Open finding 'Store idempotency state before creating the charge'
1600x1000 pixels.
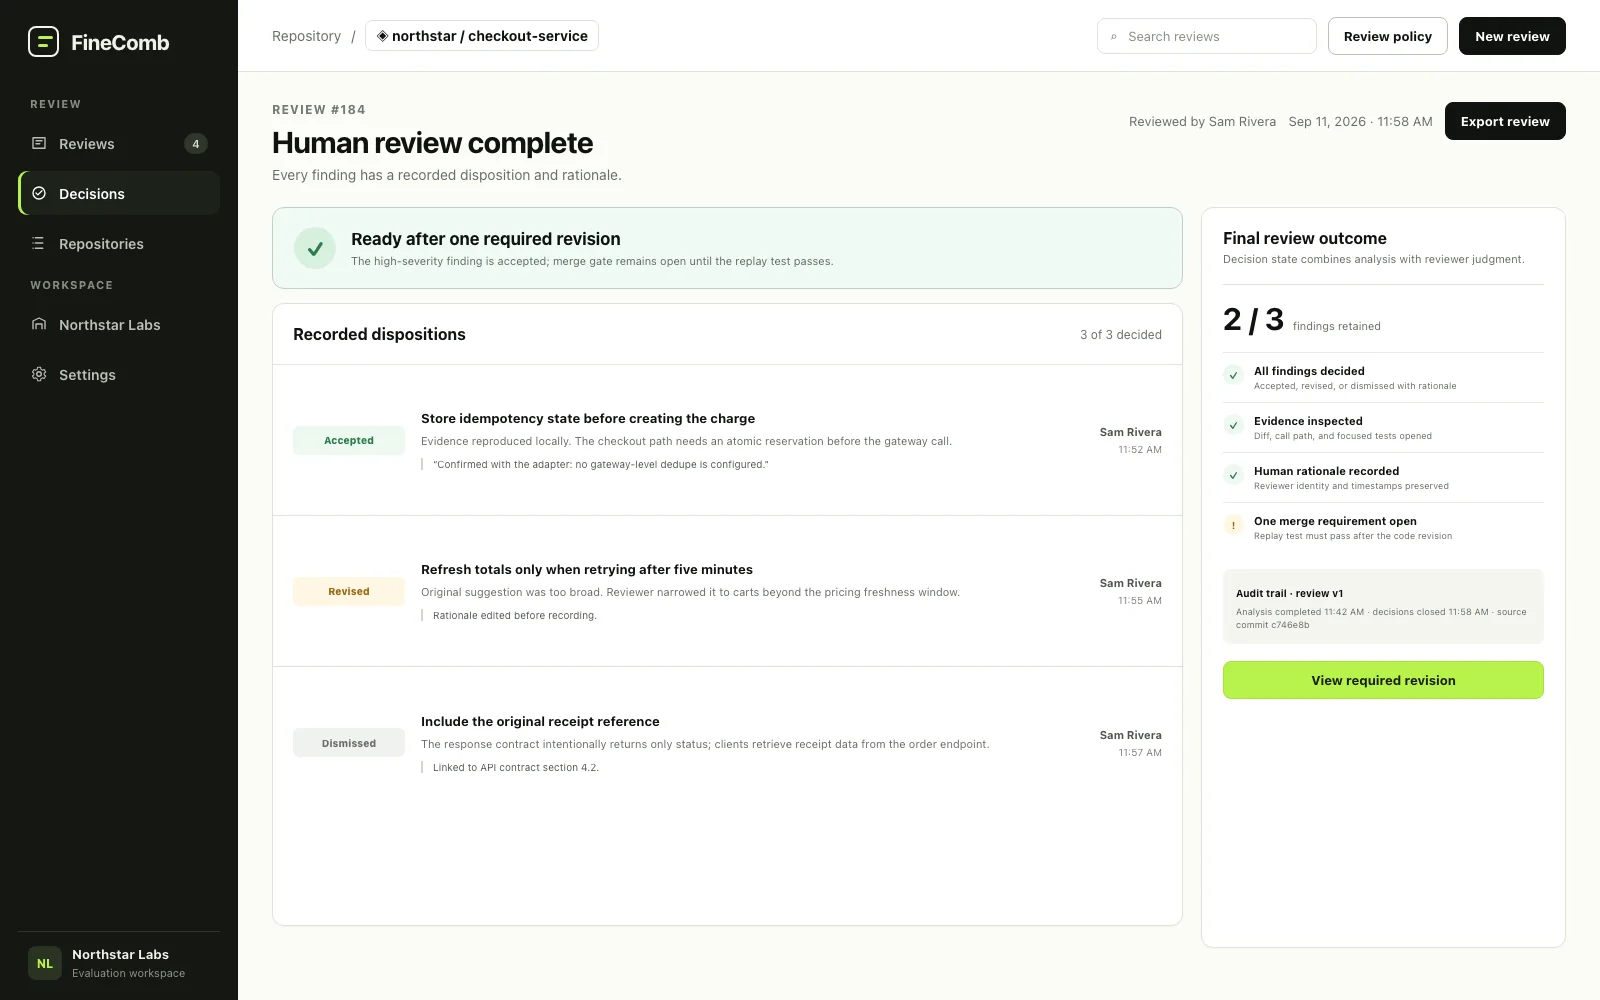588,418
